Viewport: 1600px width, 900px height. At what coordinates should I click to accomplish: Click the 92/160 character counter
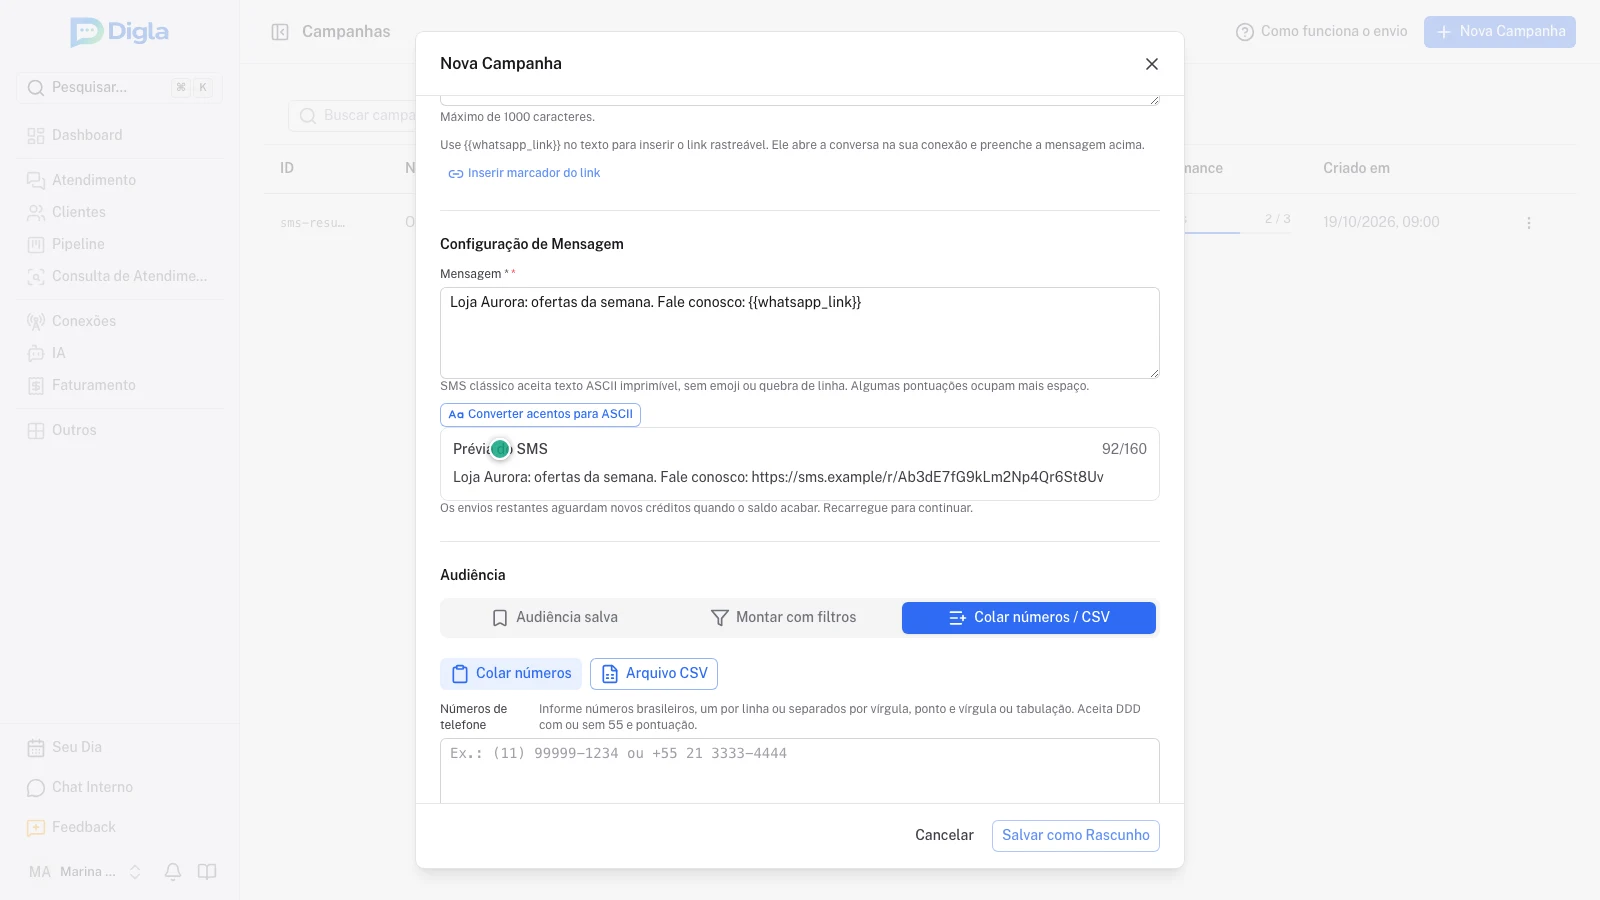point(1124,449)
